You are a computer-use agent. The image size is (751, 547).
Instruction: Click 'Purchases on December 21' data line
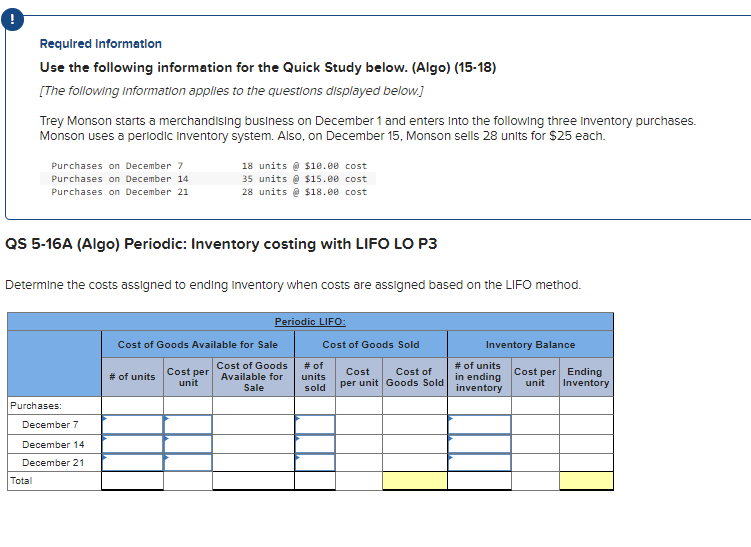click(209, 192)
